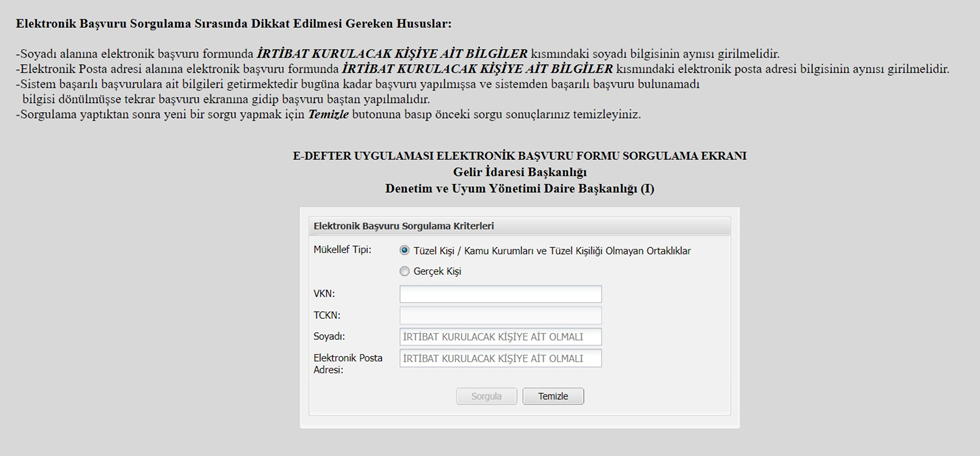
Task: Click the Denetim ve Uyum Yönetimi heading
Action: tap(519, 188)
